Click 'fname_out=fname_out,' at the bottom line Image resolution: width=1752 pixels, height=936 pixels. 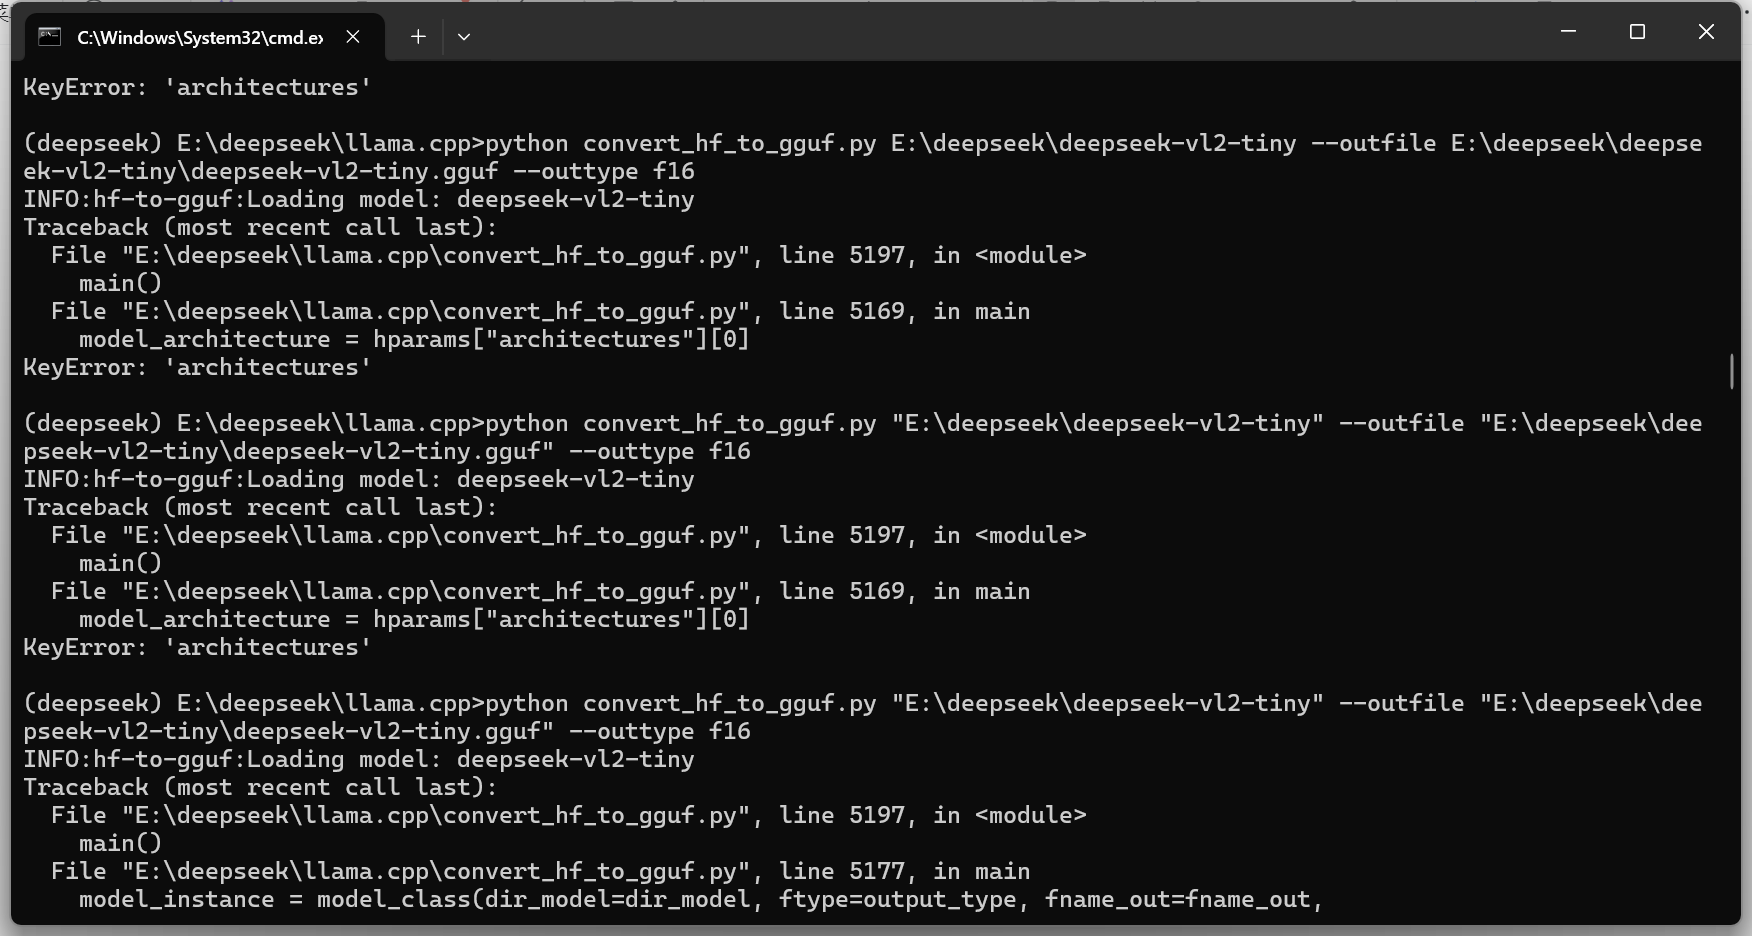point(1183,899)
